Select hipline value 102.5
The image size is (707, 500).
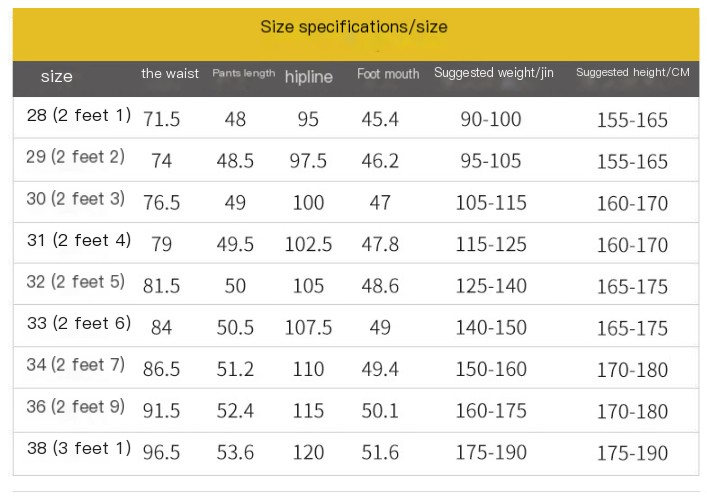point(308,244)
